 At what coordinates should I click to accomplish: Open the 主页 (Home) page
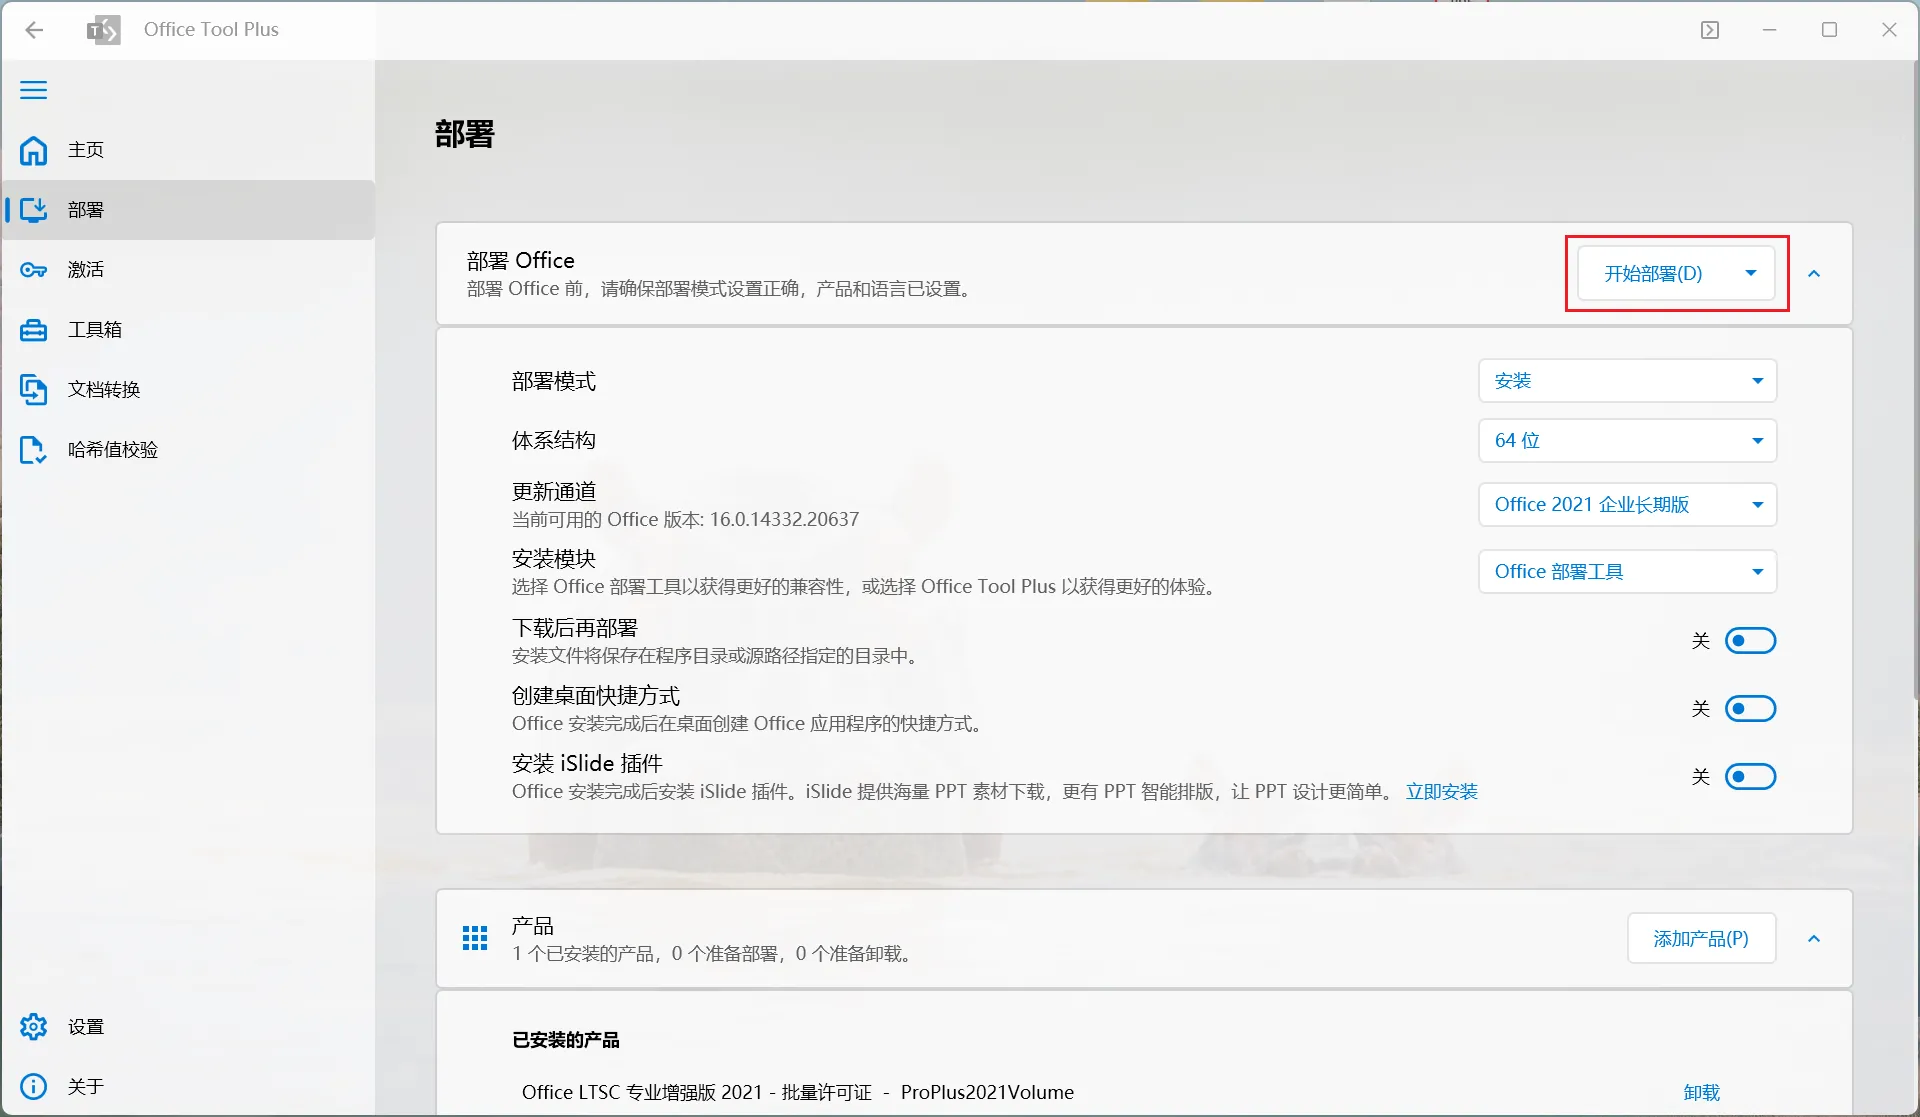coord(85,150)
